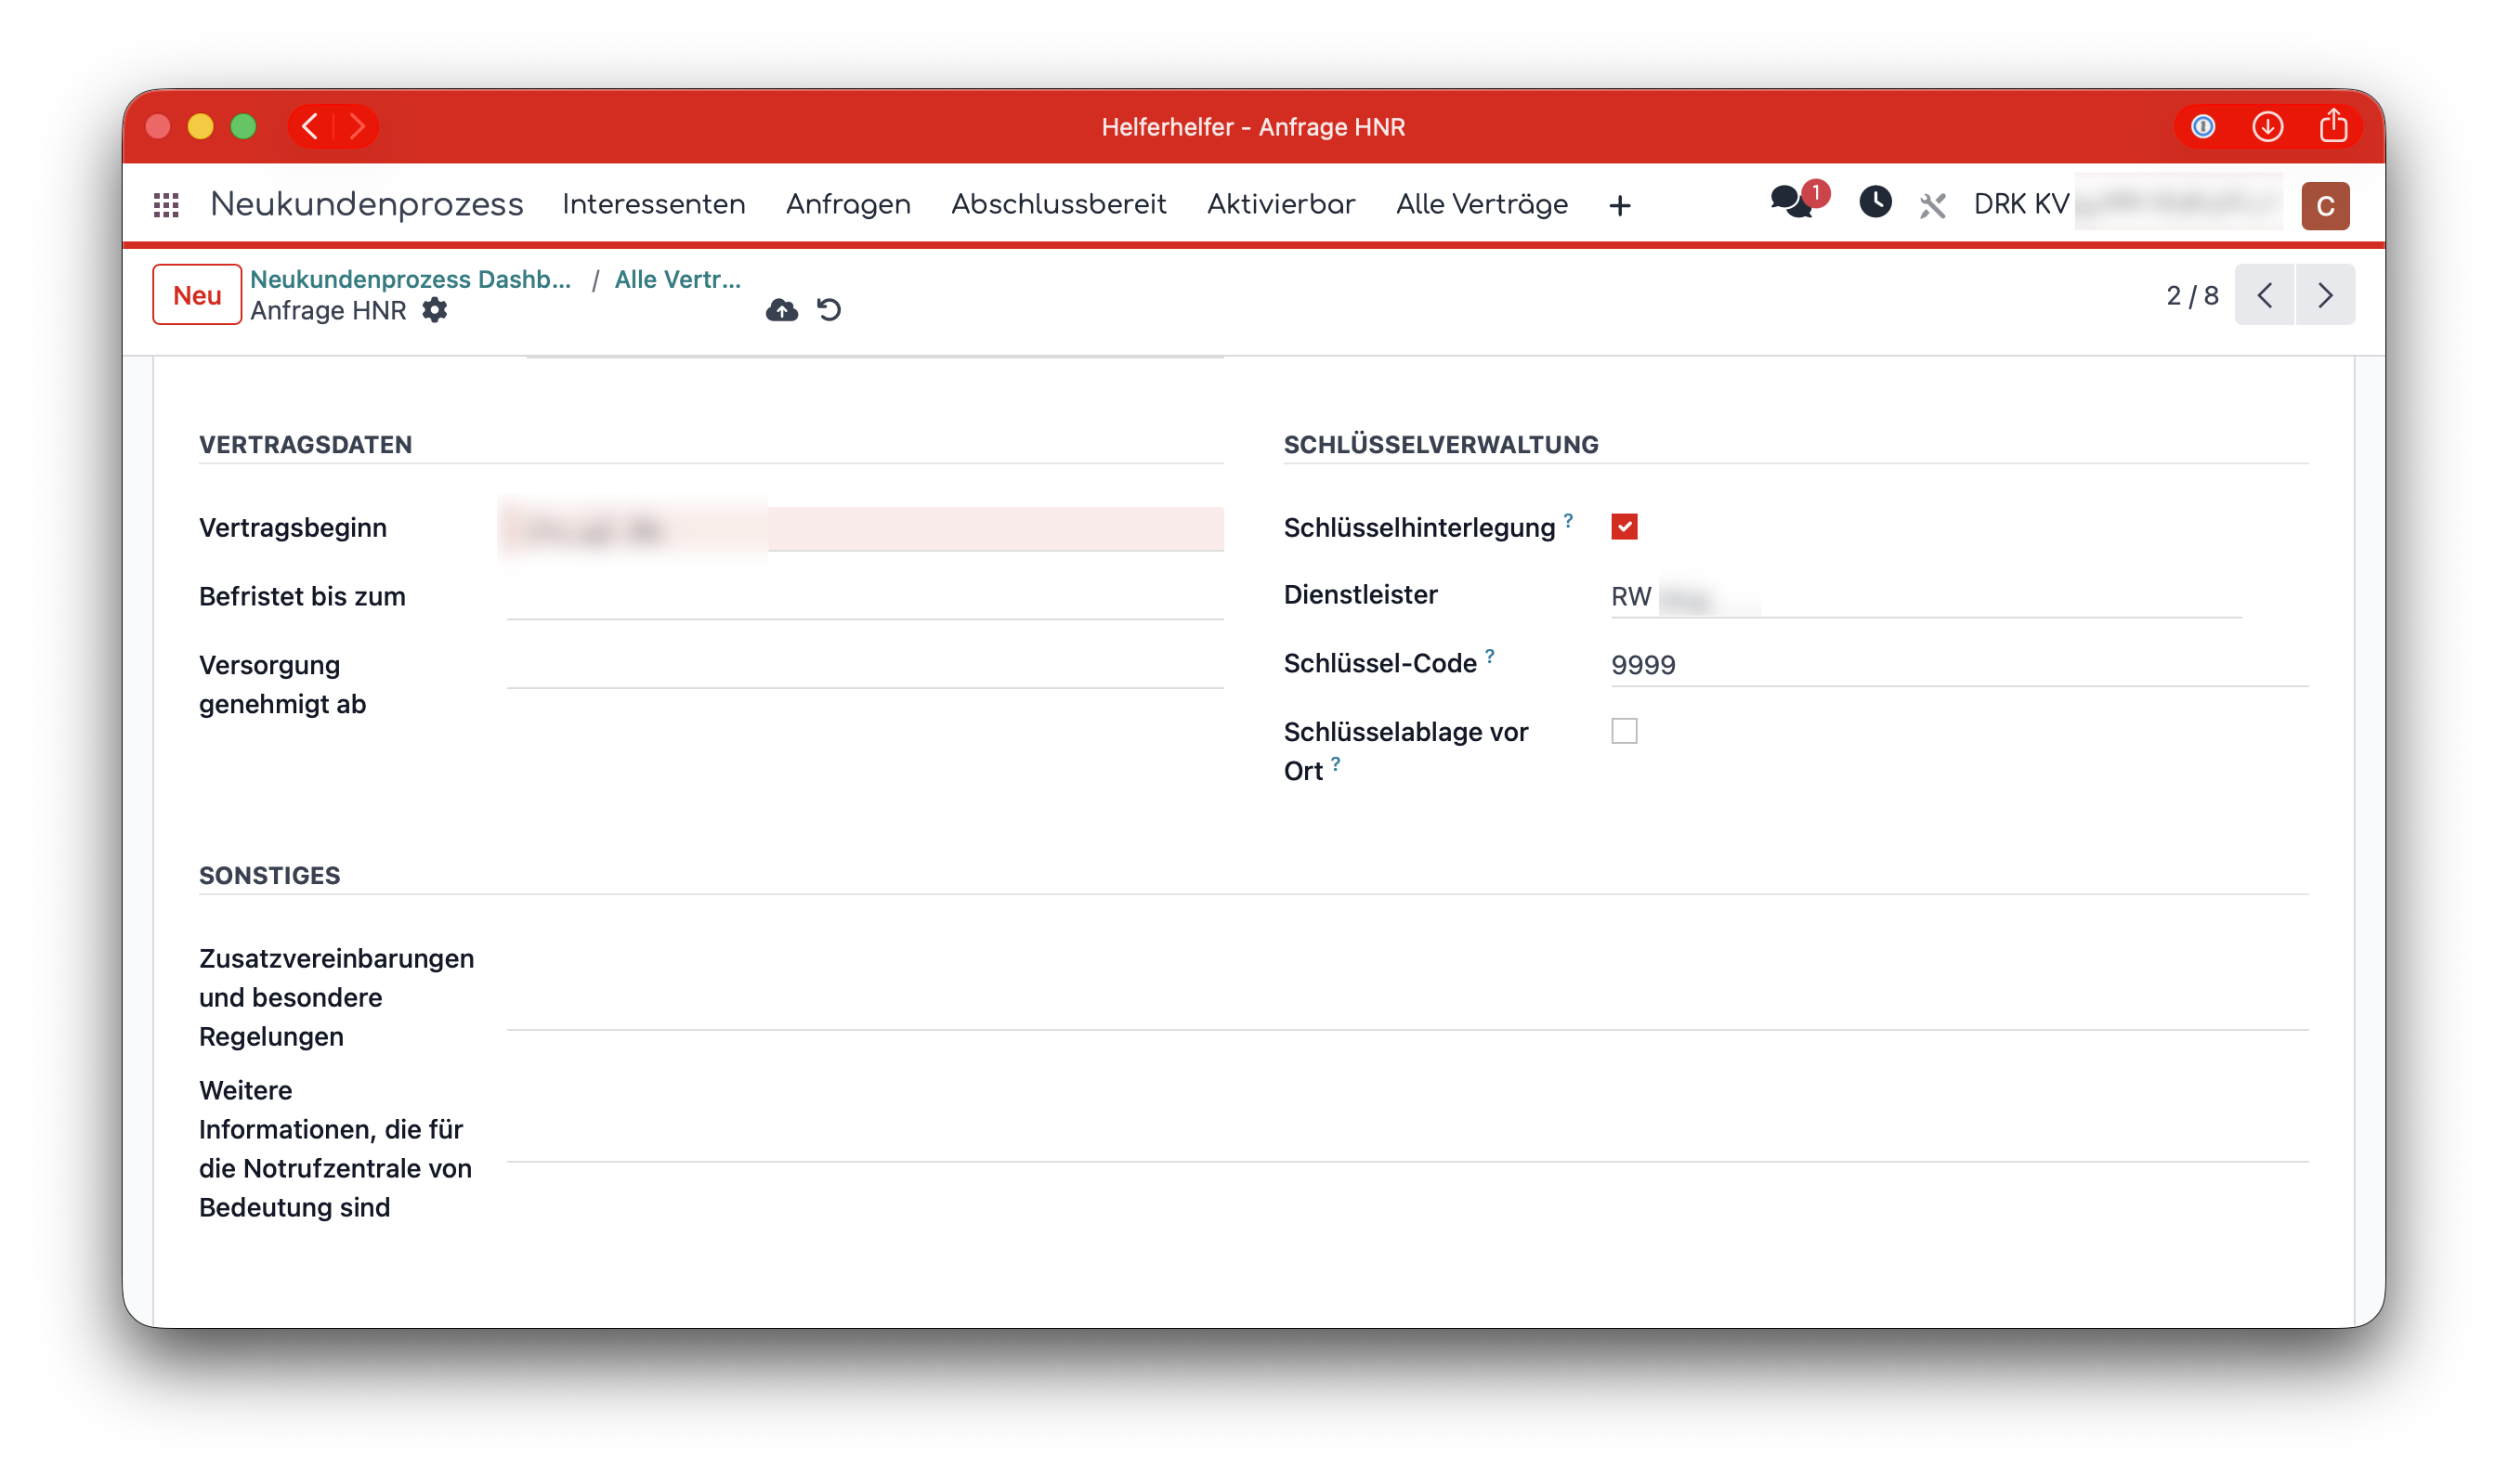Image resolution: width=2508 pixels, height=1484 pixels.
Task: Click the Befristet bis zum field
Action: click(865, 598)
